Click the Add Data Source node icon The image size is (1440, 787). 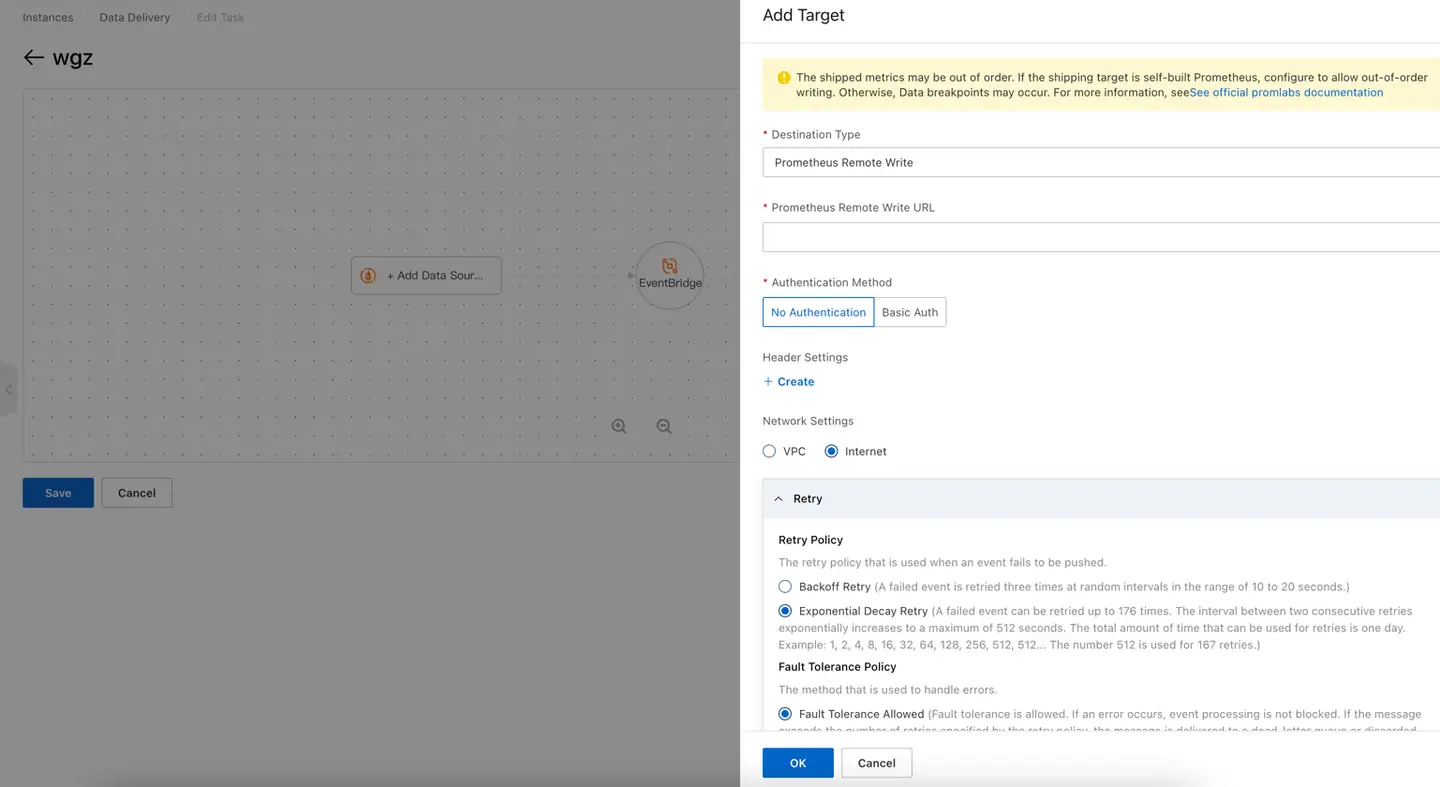(368, 276)
